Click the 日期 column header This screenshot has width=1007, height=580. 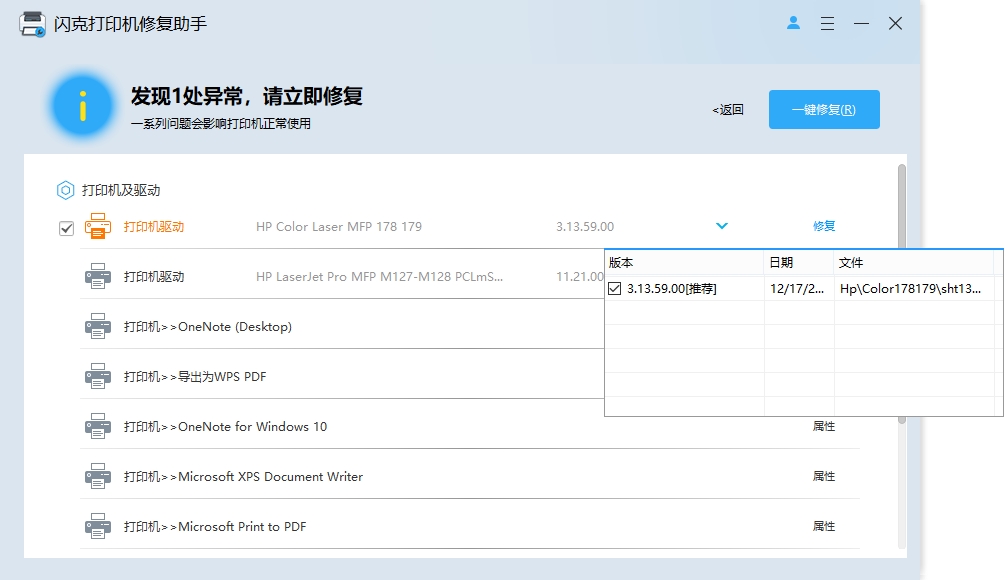pyautogui.click(x=799, y=263)
